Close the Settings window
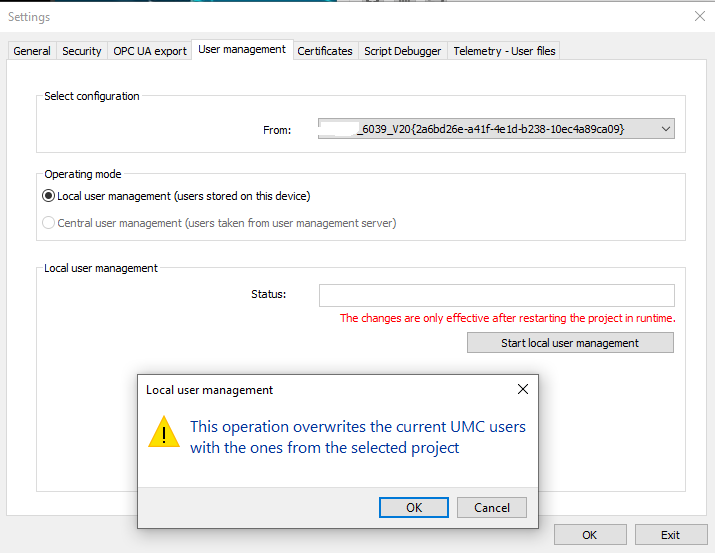The width and height of the screenshot is (715, 553). (x=699, y=16)
